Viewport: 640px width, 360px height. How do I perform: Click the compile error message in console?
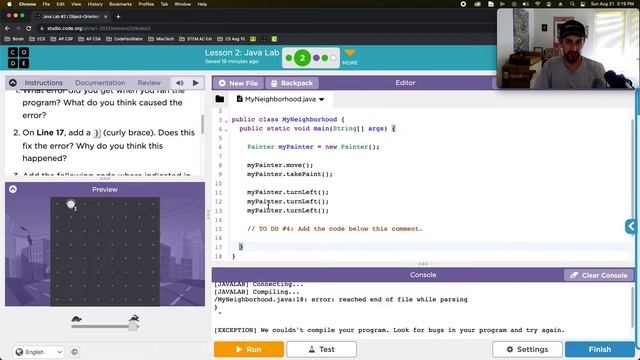[x=341, y=300]
